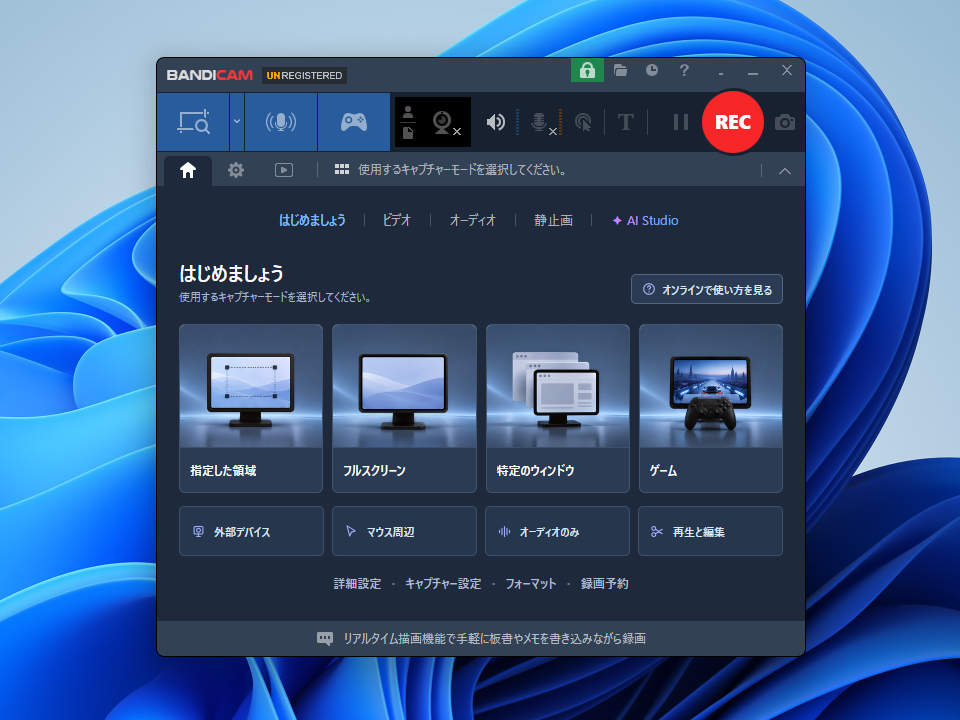
Task: Click the オーディオのみ button
Action: click(x=557, y=531)
